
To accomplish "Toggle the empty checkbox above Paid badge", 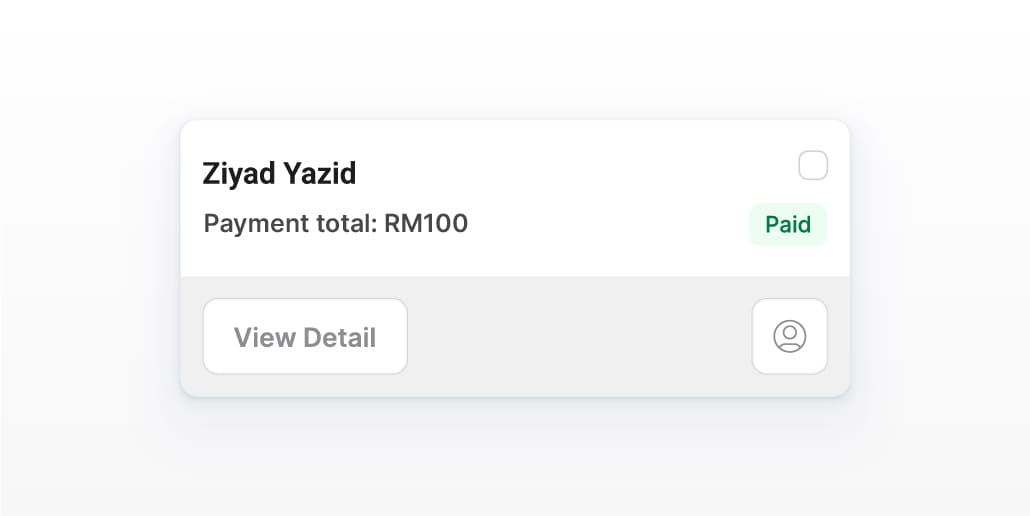I will [813, 165].
